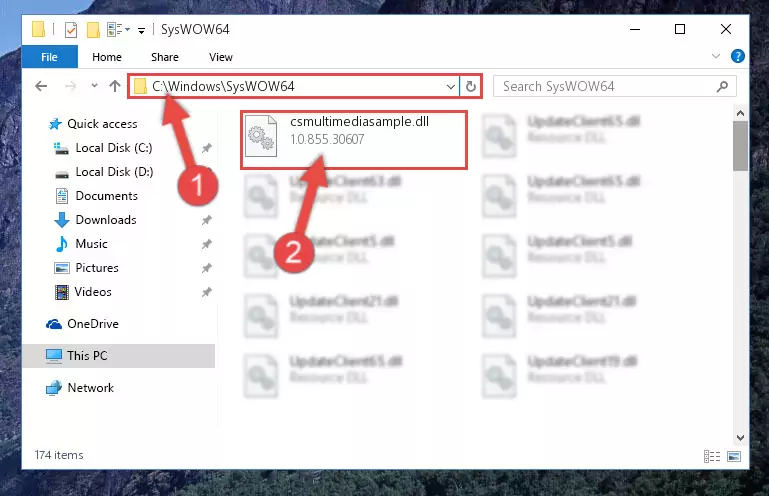This screenshot has width=769, height=496.
Task: Open the Customize Quick Access Toolbar dropdown arrow
Action: (141, 31)
